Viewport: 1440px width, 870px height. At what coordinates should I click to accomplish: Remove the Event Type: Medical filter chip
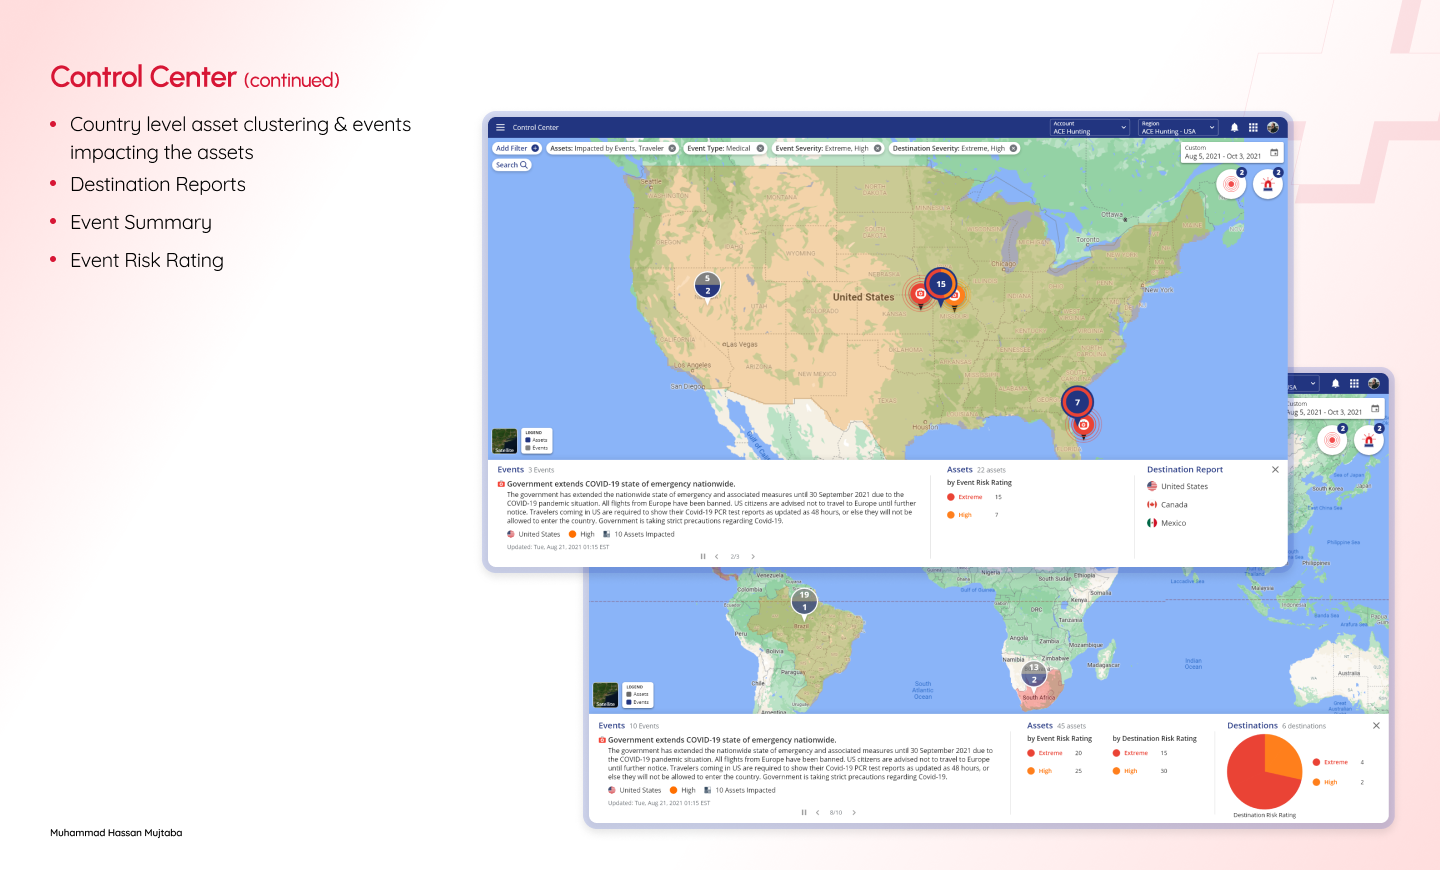(760, 148)
